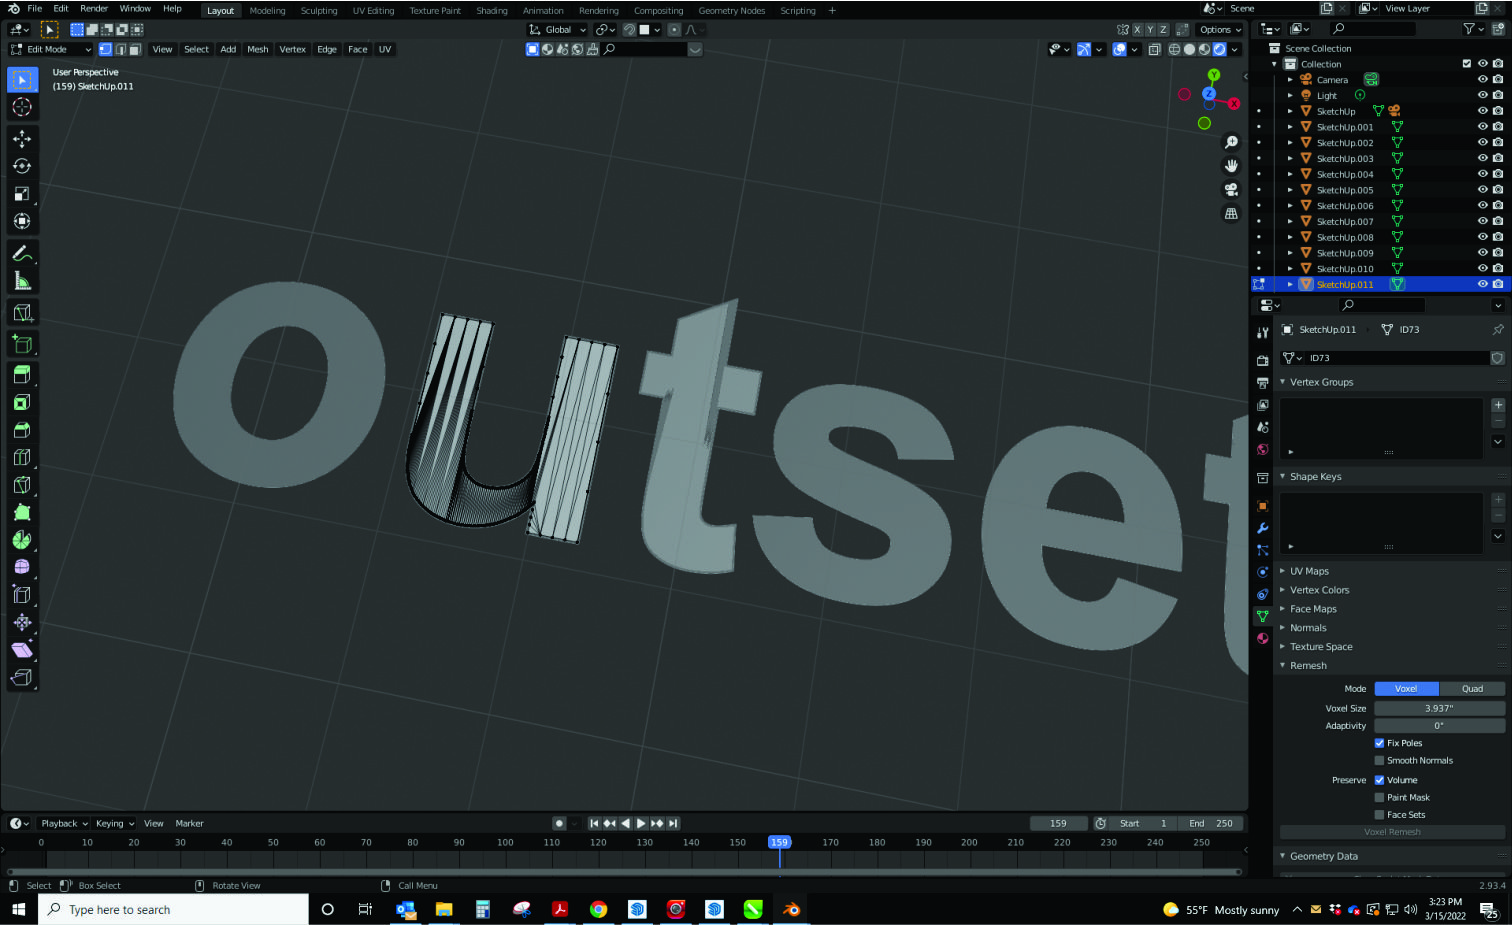Open the Global transform orientation dropdown

[558, 30]
